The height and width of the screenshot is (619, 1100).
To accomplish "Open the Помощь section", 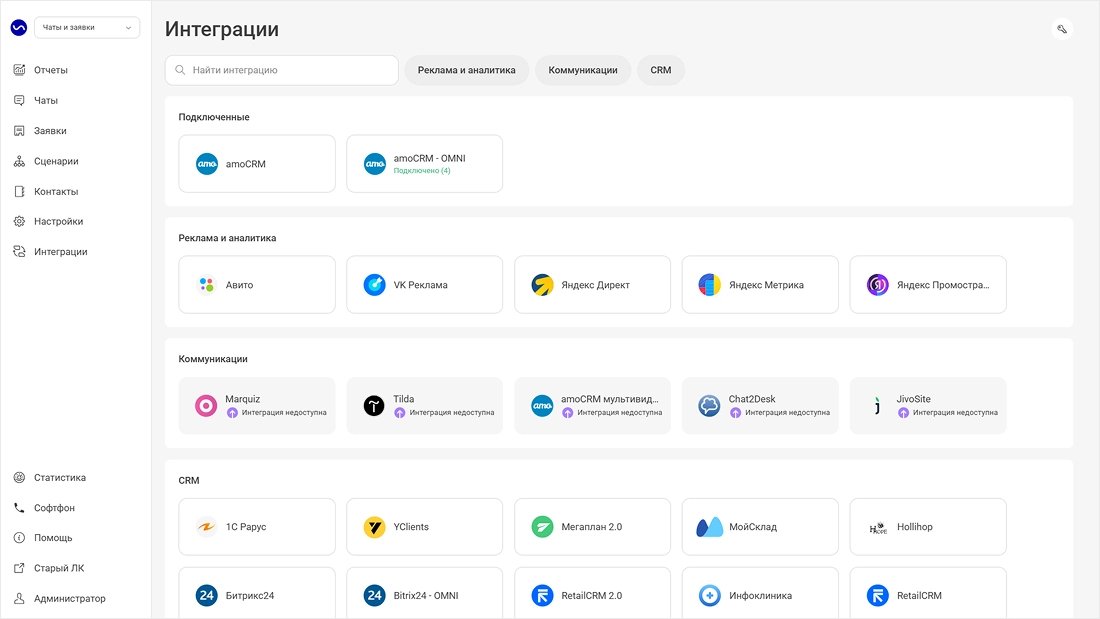I will (53, 538).
